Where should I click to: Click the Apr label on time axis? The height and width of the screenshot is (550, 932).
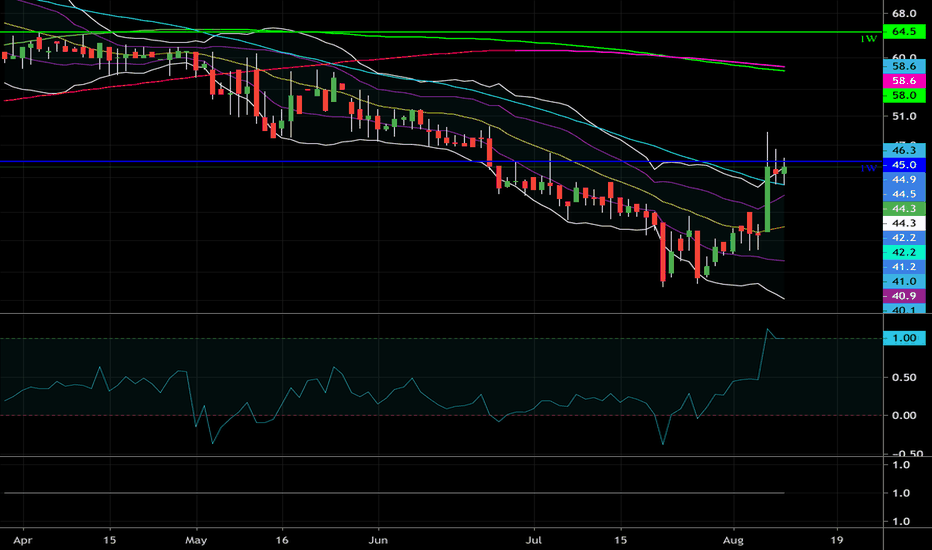pos(23,540)
